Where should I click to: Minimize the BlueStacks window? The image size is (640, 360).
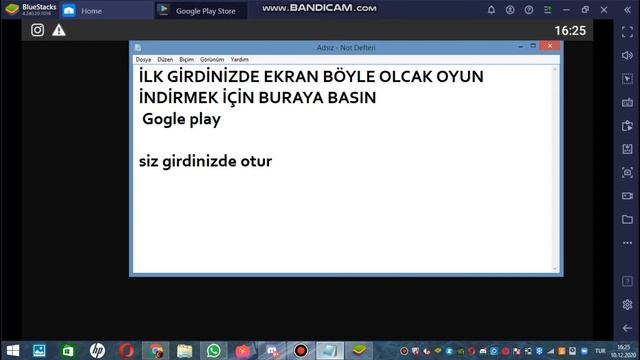click(566, 10)
